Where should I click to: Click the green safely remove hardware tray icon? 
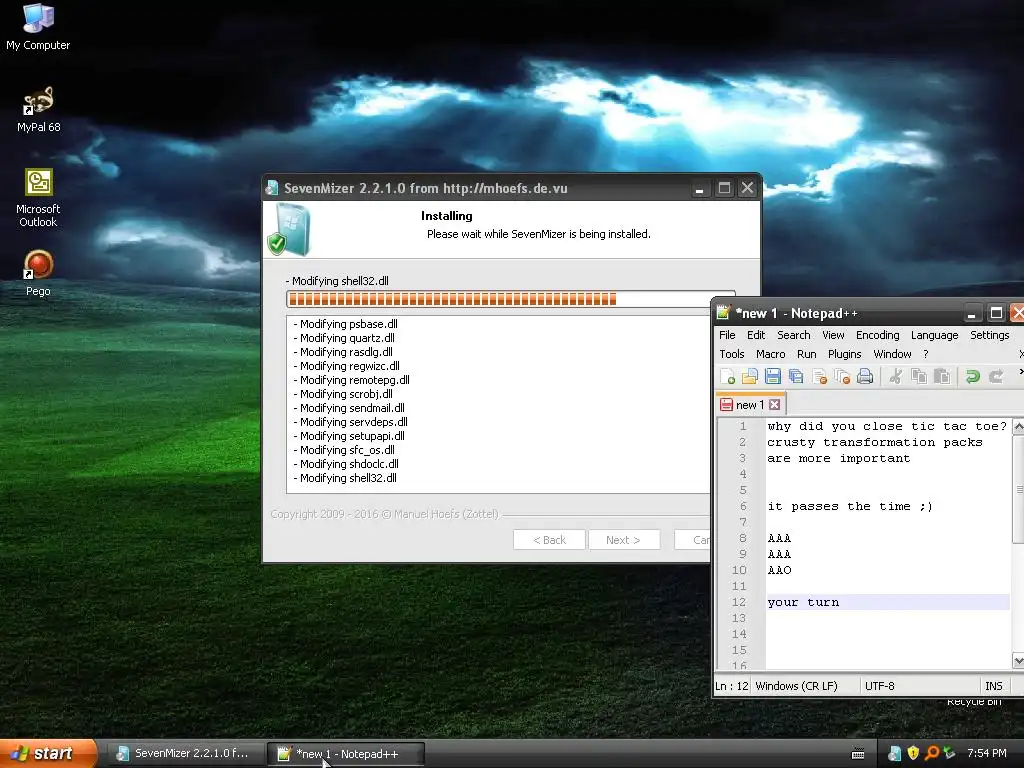point(950,754)
